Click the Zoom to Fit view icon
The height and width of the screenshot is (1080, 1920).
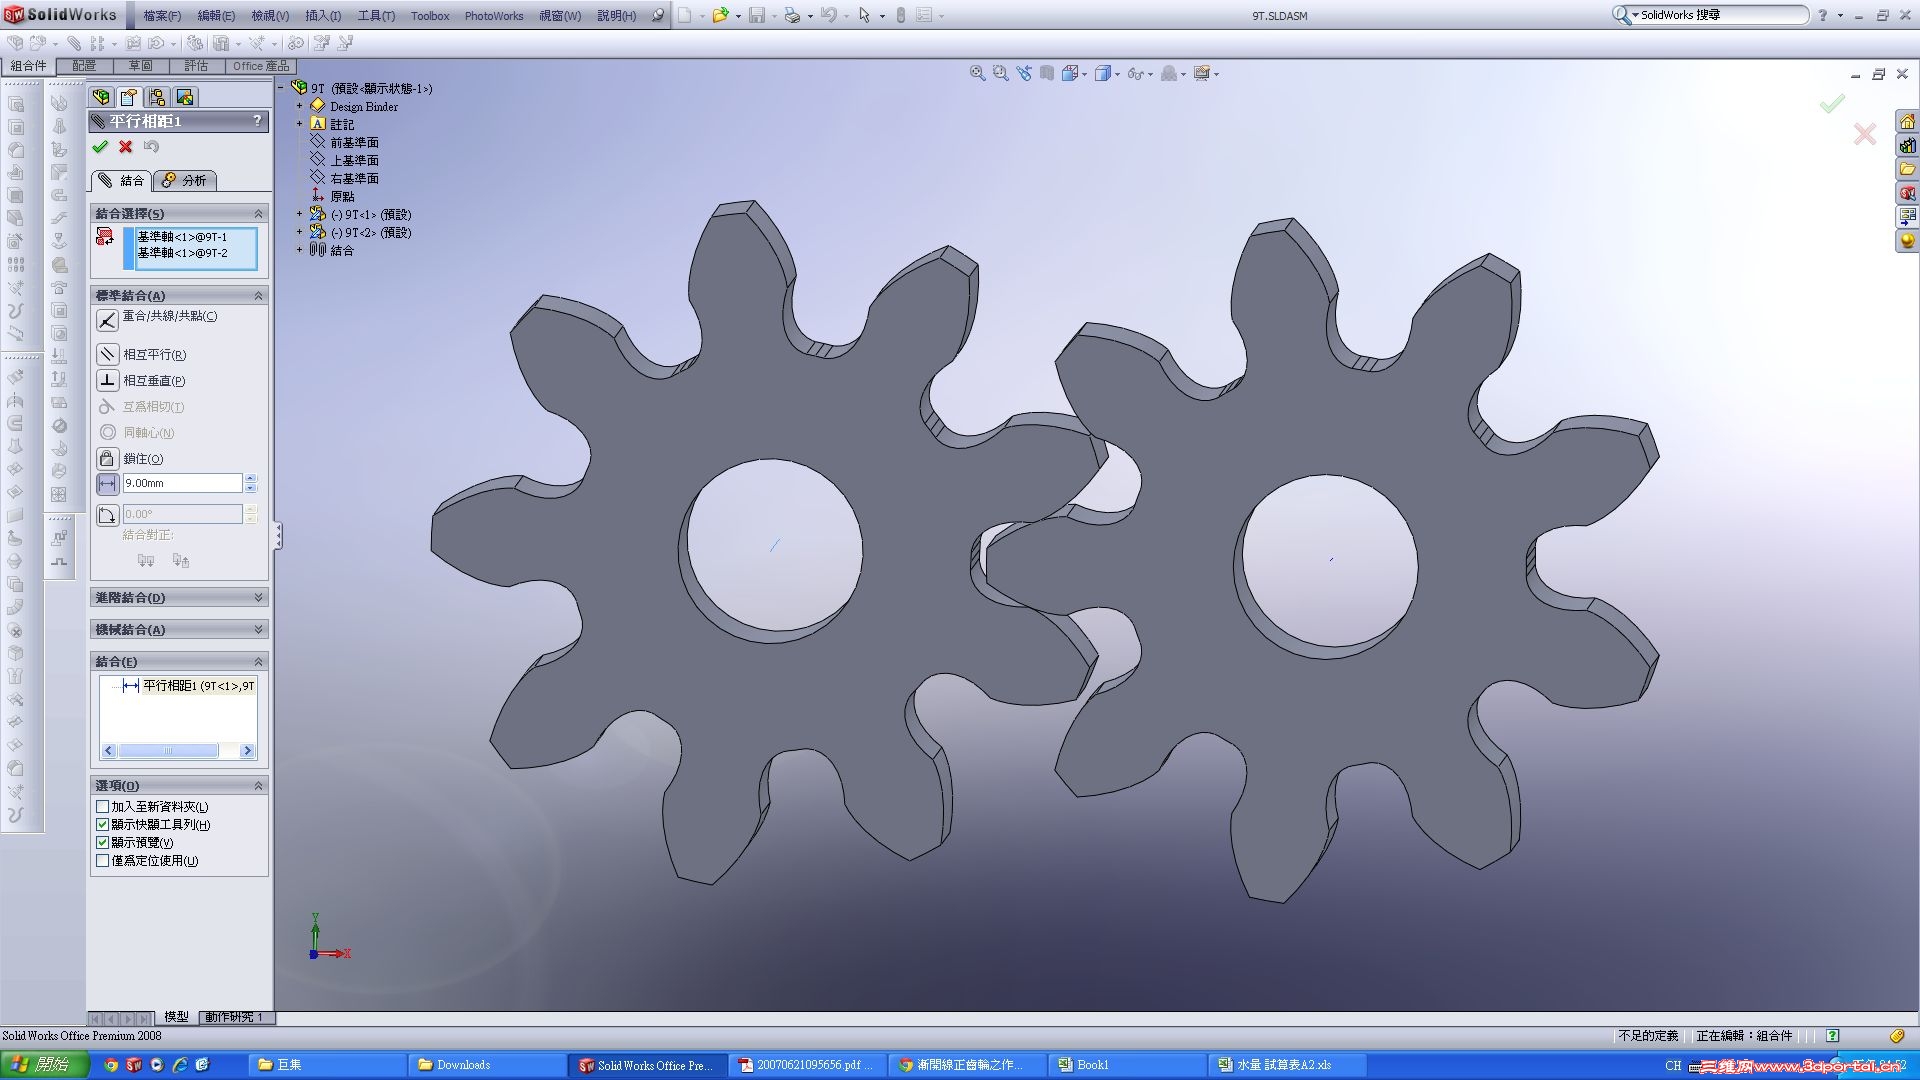tap(977, 73)
